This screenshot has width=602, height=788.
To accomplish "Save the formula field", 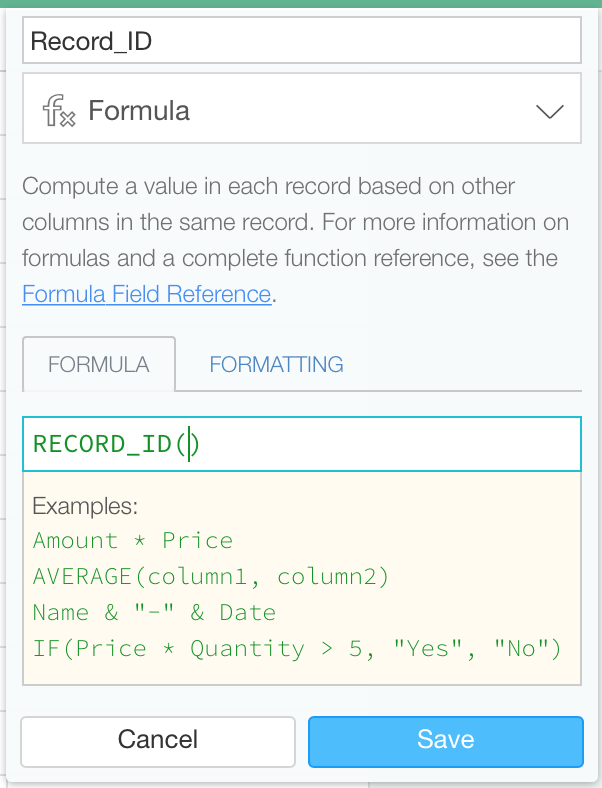I will 446,742.
